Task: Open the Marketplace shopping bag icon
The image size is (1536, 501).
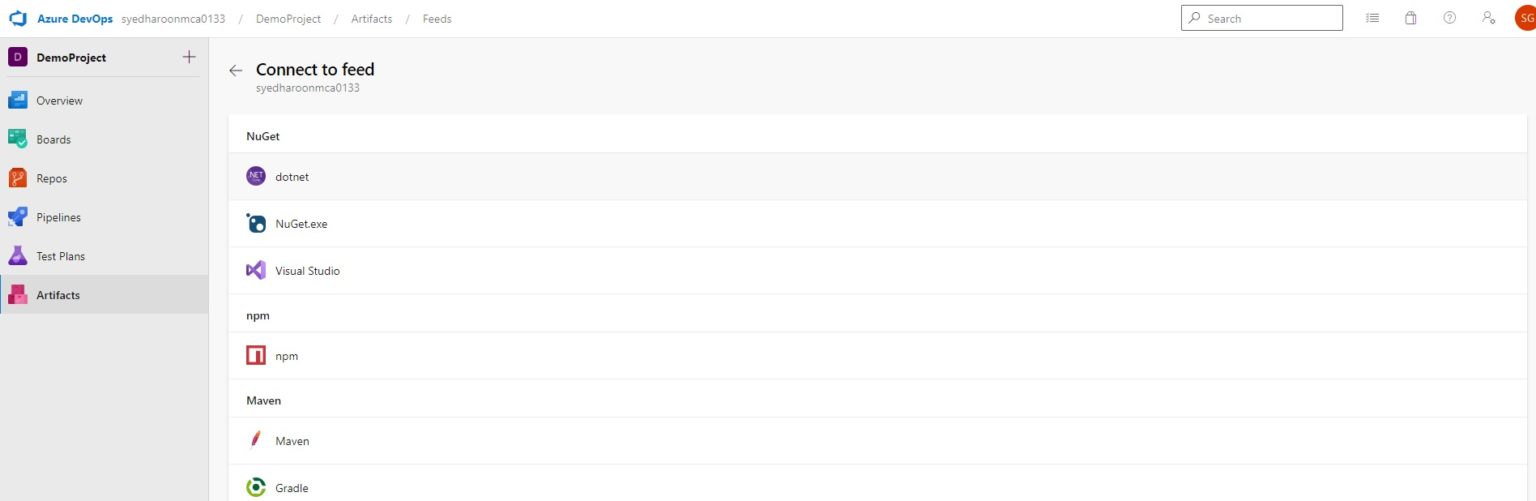Action: tap(1411, 18)
